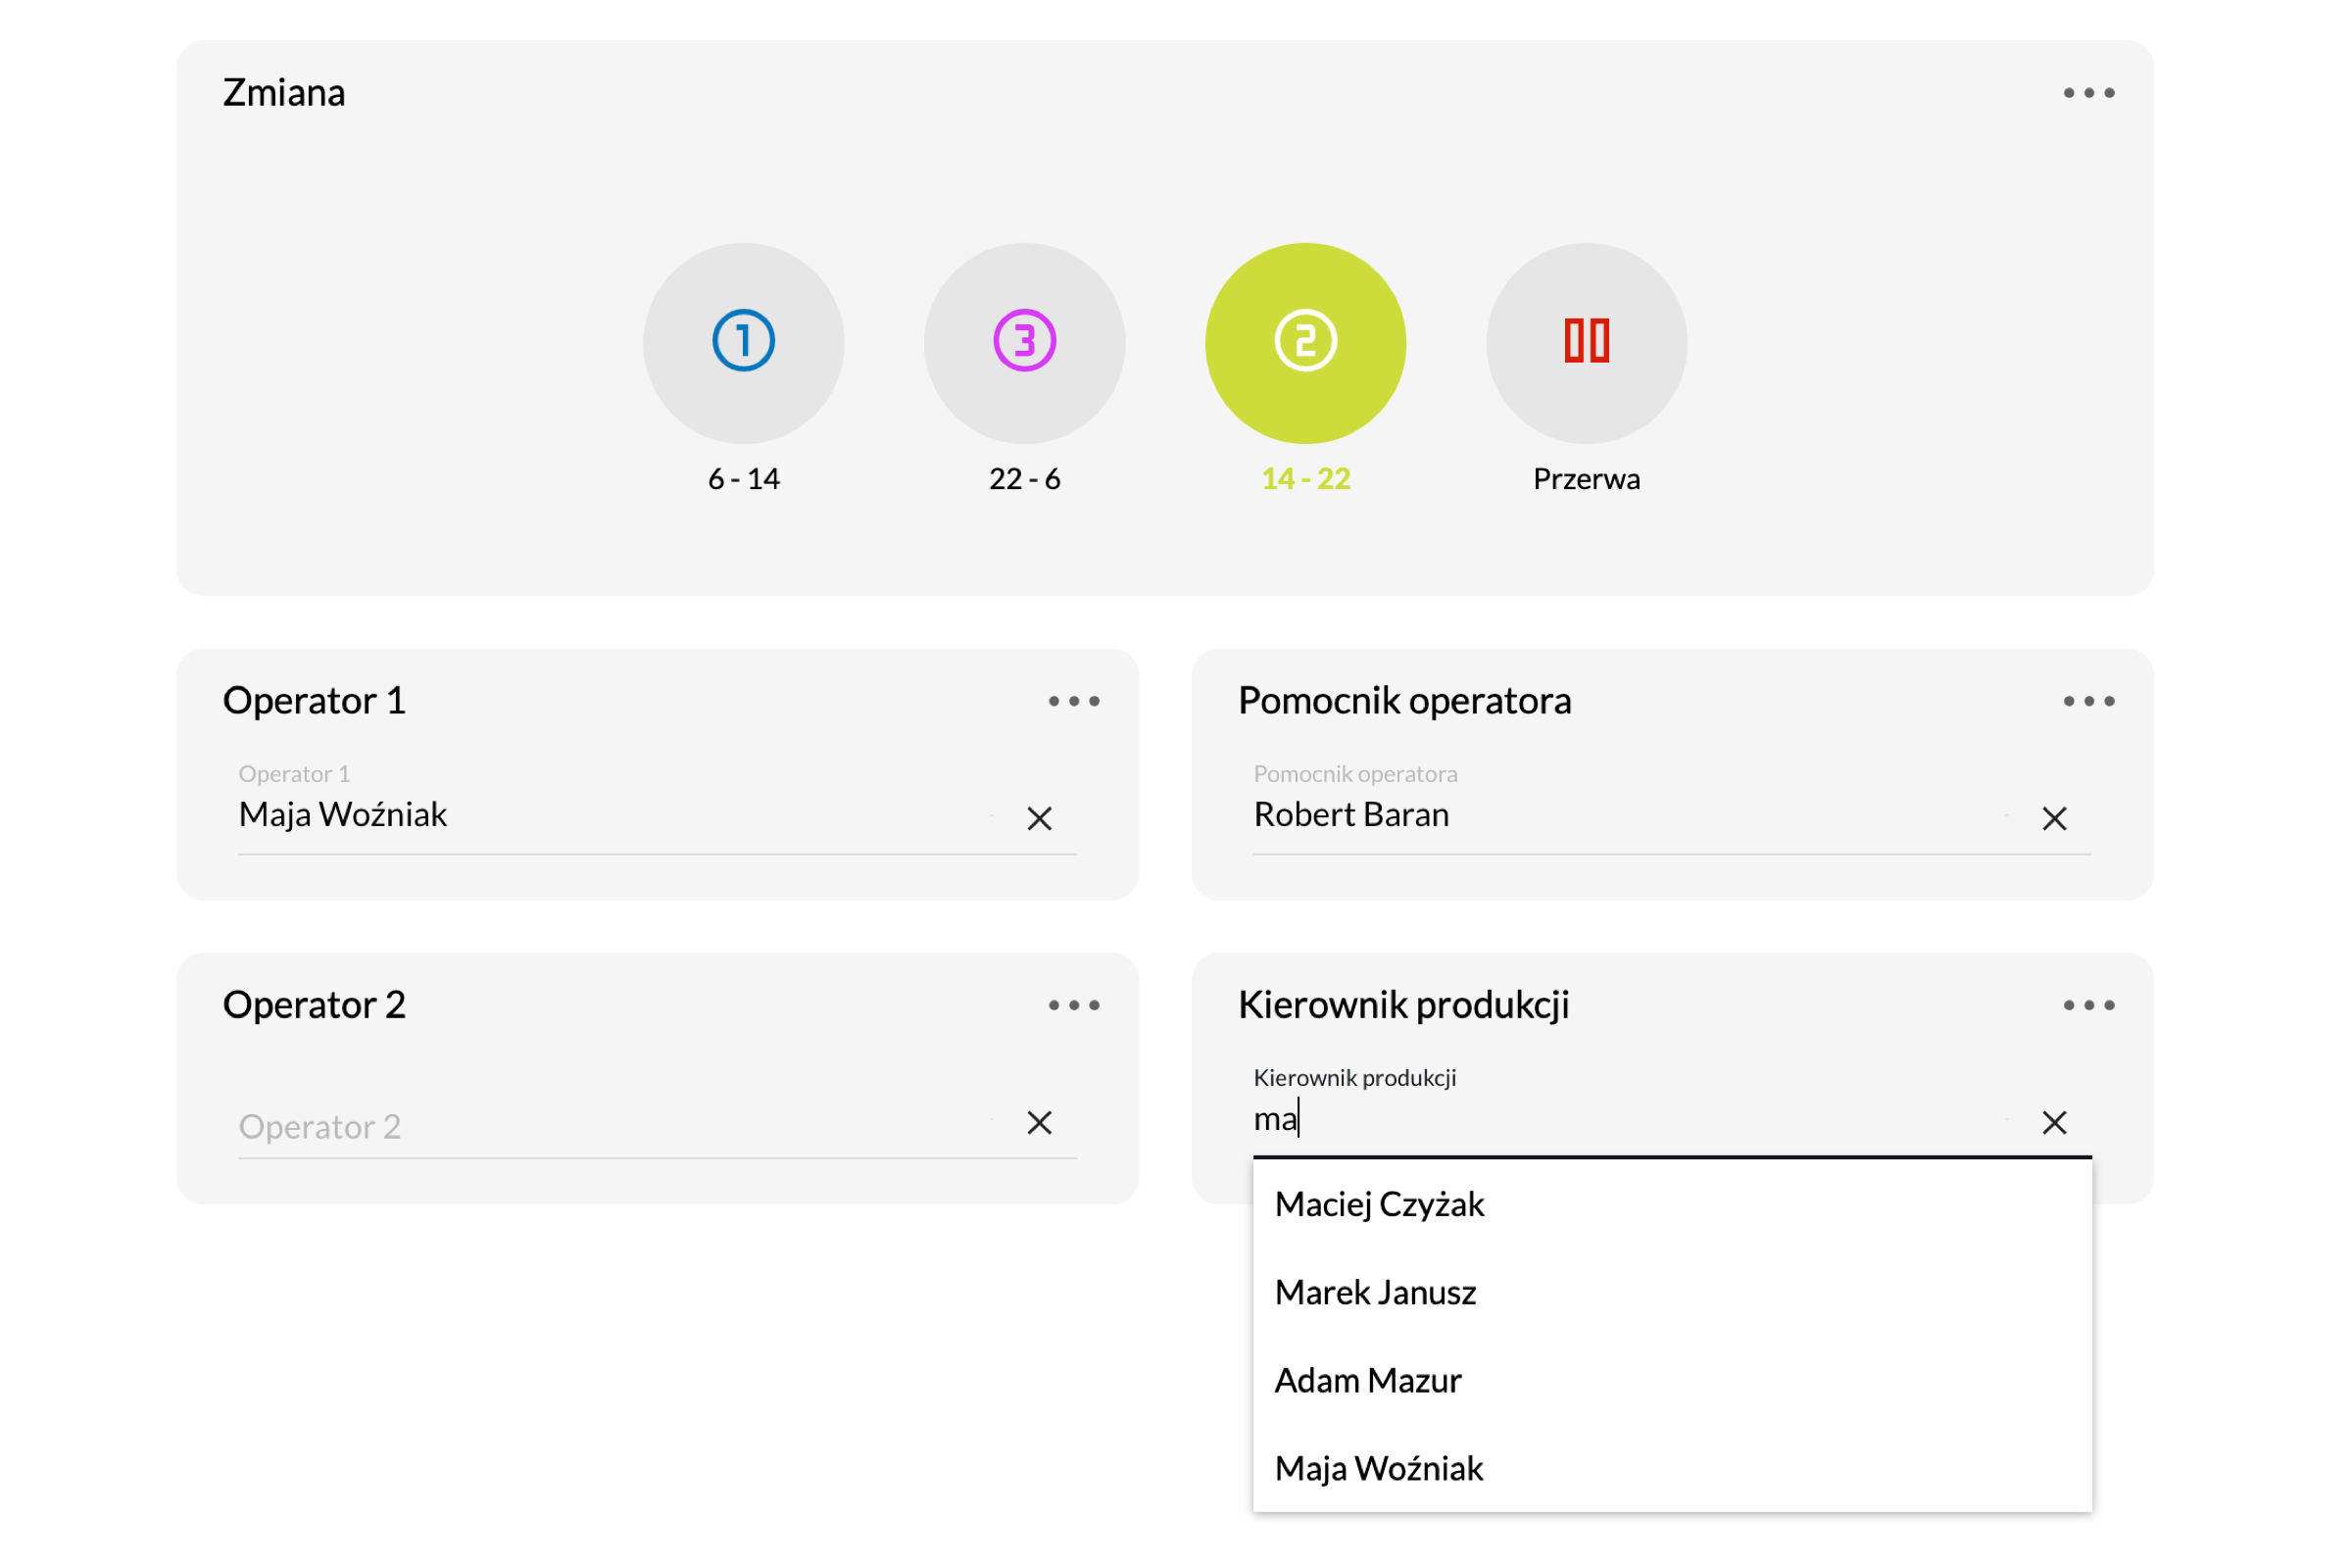Choose Marek Janusz from the suggestions
2352x1568 pixels.
(1375, 1292)
